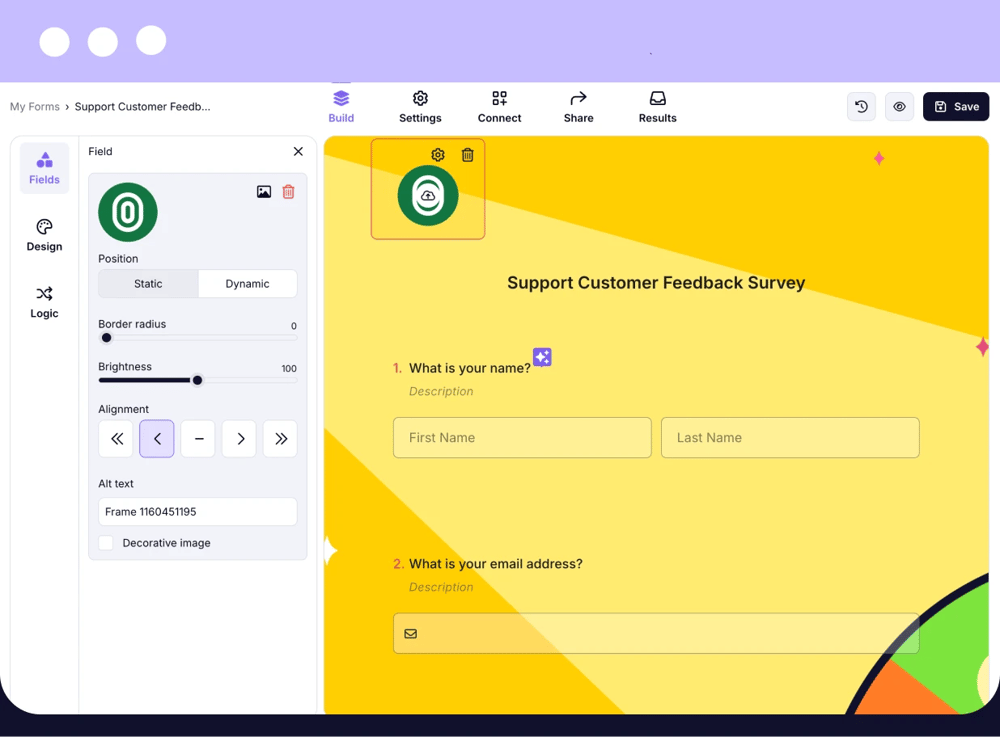1000x737 pixels.
Task: Save the form
Action: 955,106
